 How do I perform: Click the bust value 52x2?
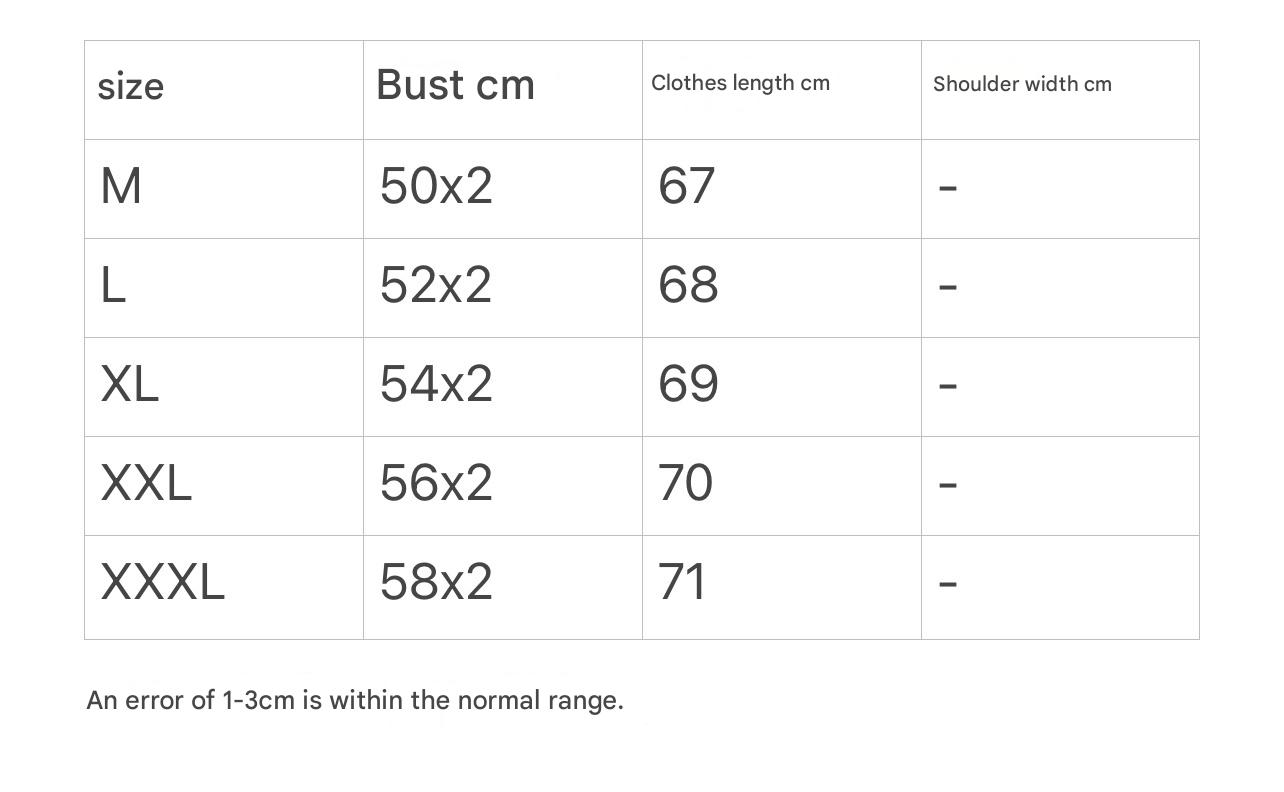[436, 286]
